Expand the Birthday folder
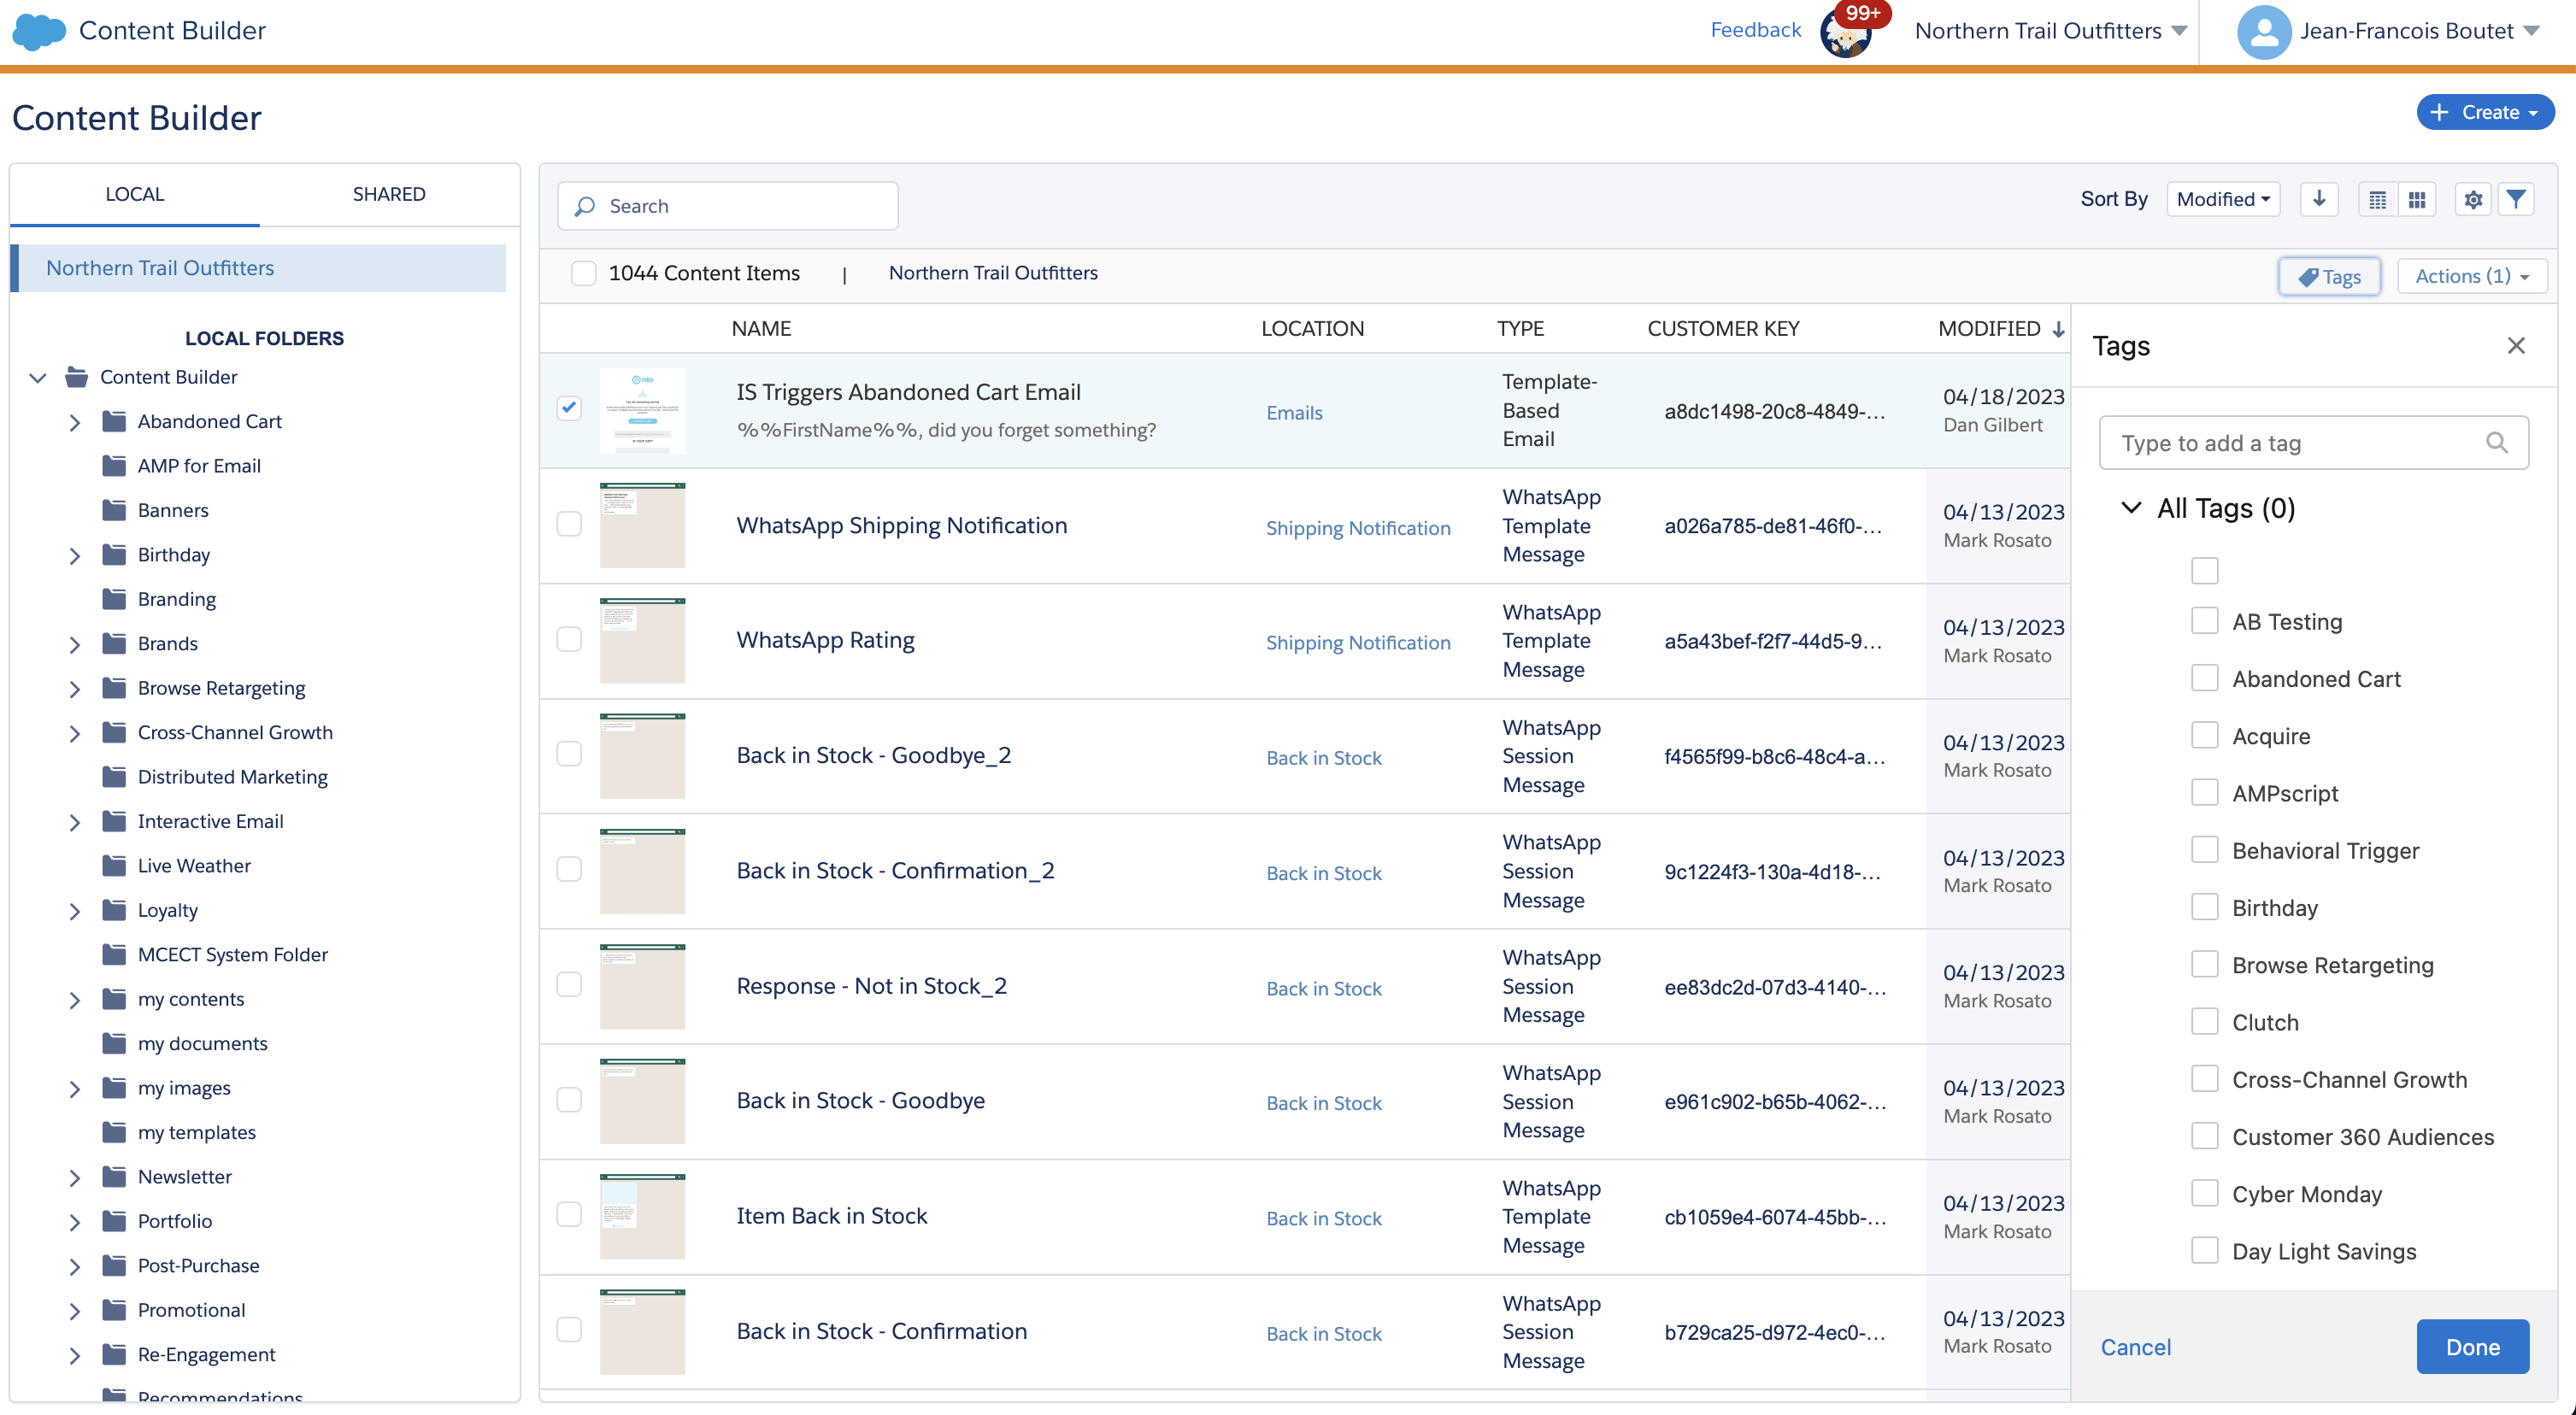Screen dimensions: 2576x1415 (x=75, y=555)
